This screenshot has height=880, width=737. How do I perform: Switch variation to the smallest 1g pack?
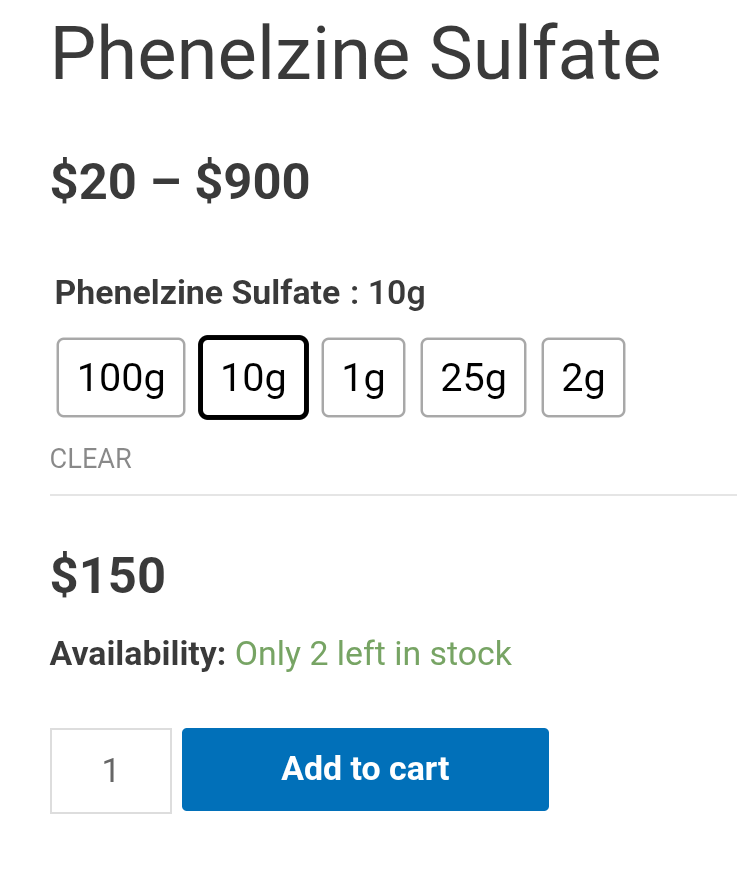pos(363,378)
